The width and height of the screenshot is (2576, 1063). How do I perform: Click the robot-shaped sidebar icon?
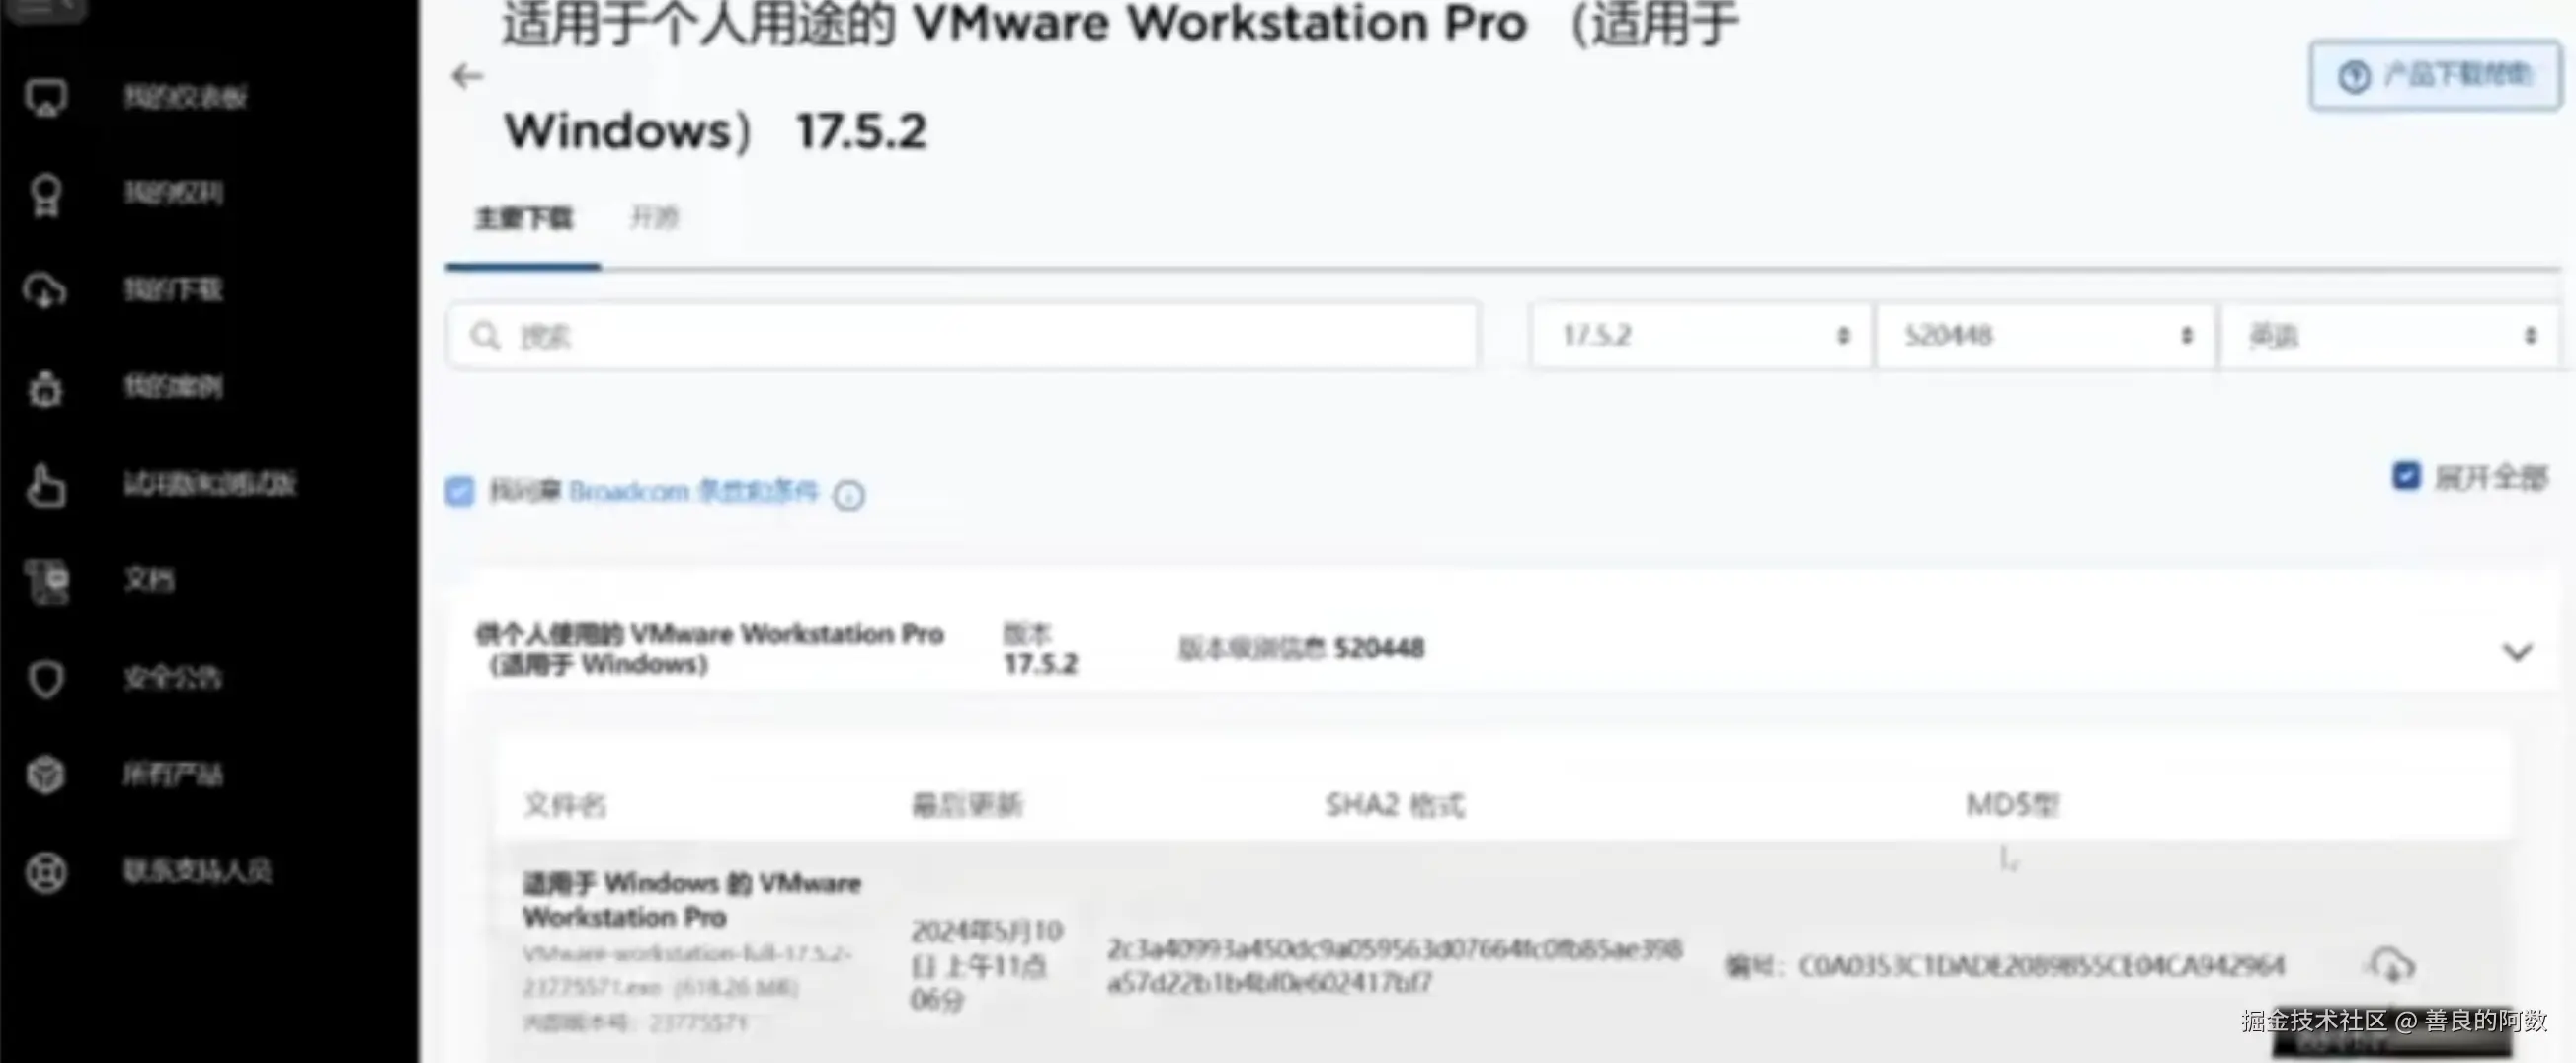click(46, 388)
